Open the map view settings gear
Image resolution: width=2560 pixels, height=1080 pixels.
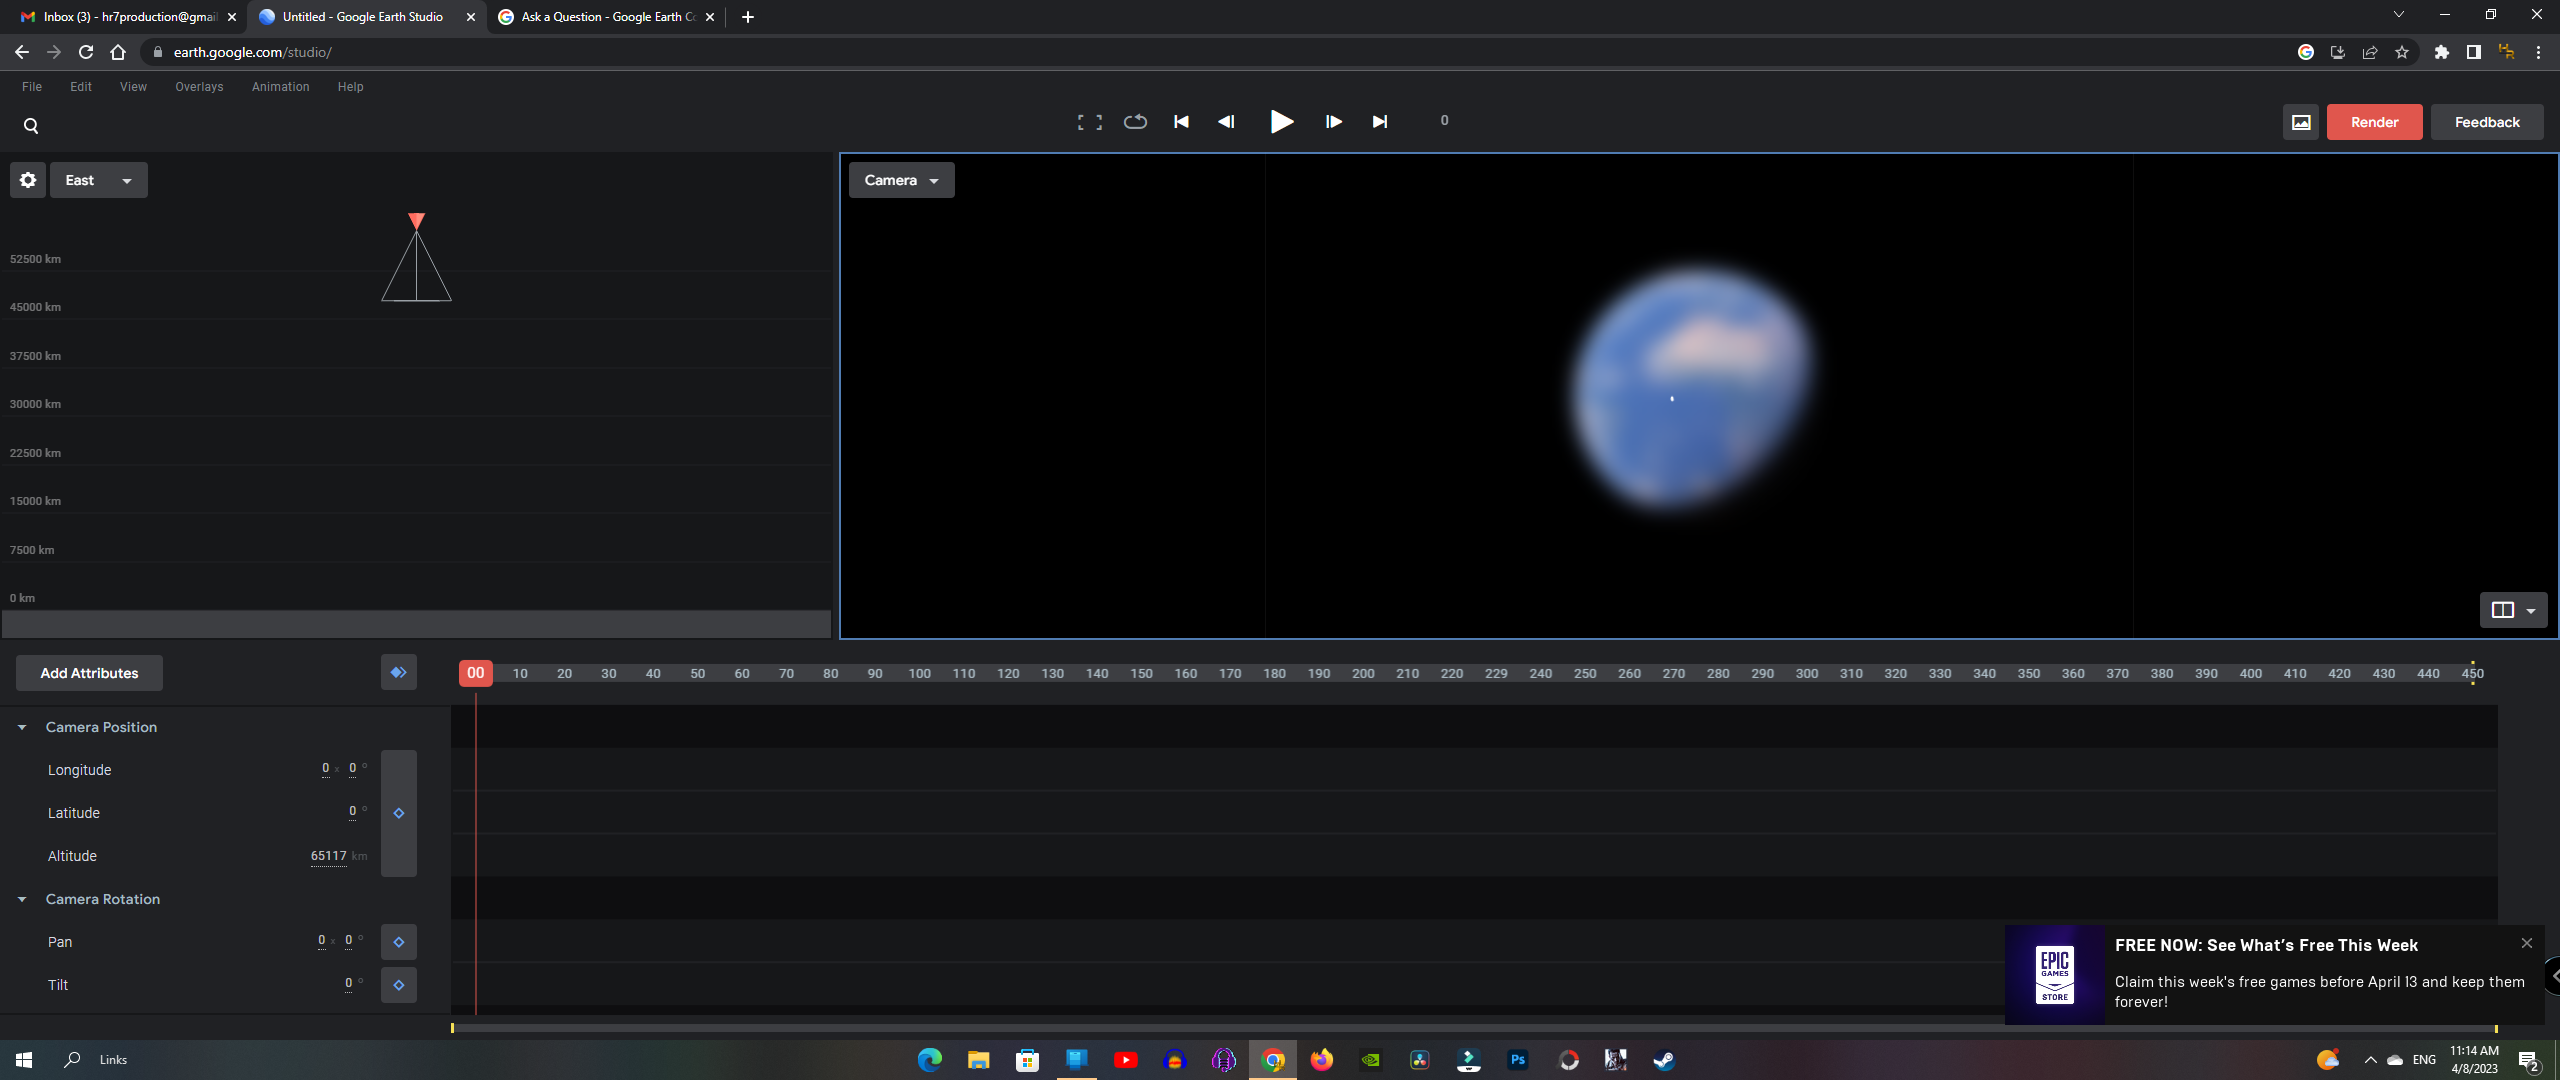tap(27, 180)
